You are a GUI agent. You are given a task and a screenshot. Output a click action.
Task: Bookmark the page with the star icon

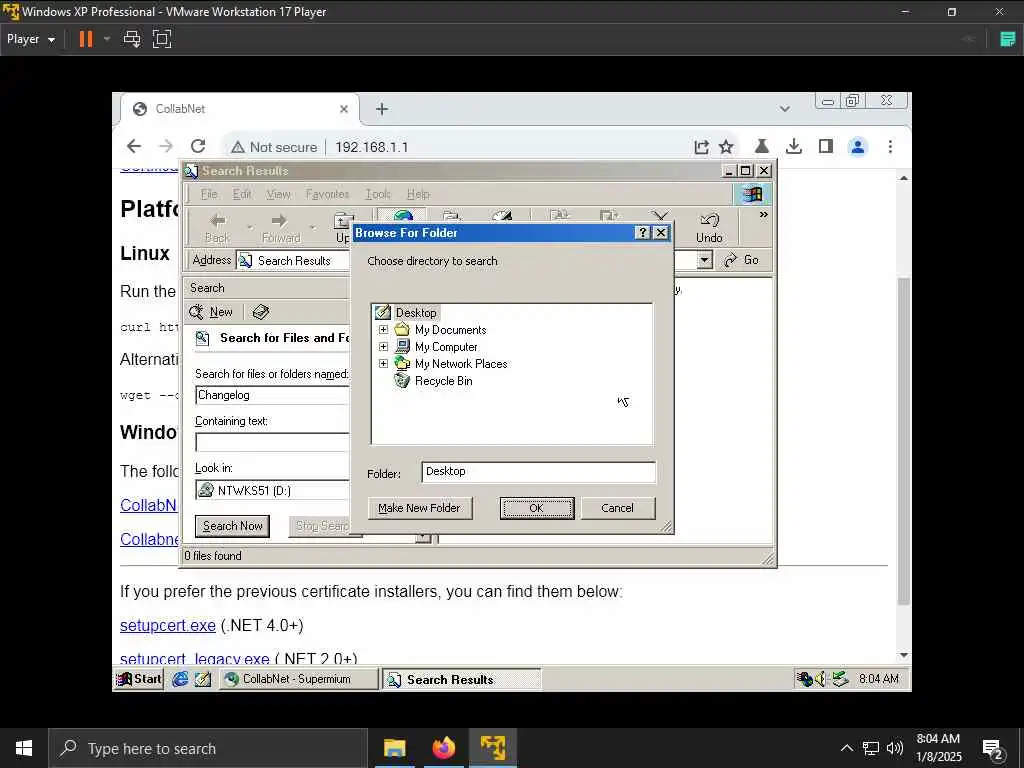726,147
